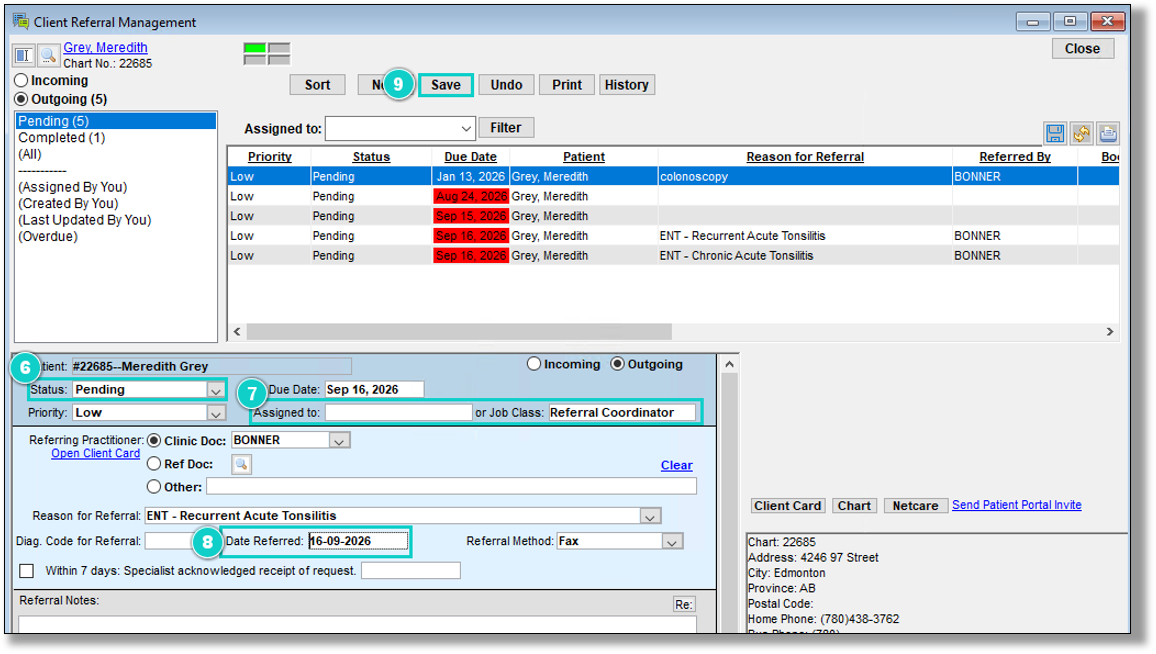
Task: Click the orange refresh icon above table
Action: point(1082,133)
